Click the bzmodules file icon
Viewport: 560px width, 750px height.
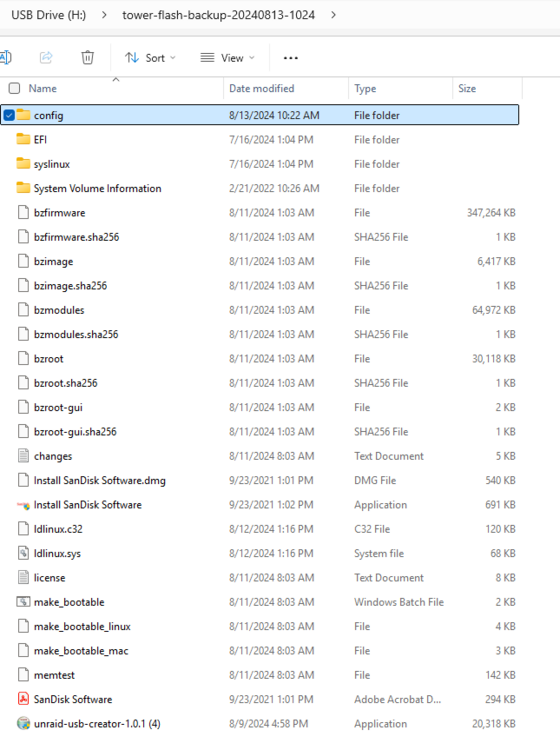pos(23,310)
